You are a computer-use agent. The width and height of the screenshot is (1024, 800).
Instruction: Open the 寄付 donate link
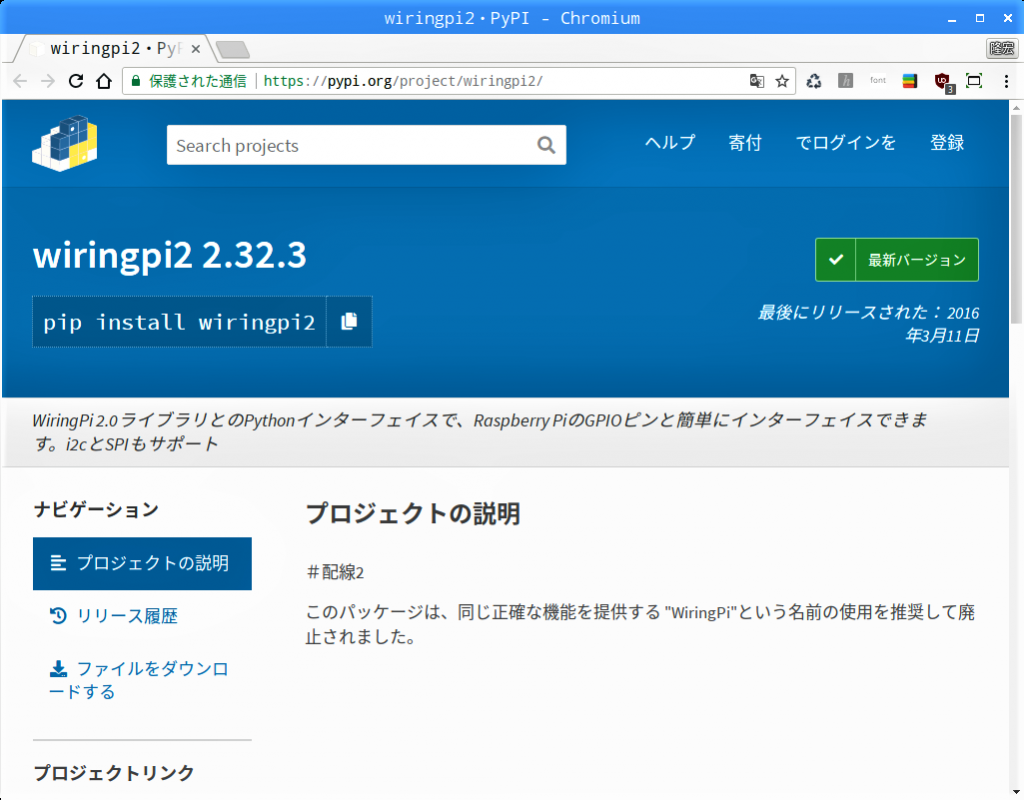tap(745, 142)
